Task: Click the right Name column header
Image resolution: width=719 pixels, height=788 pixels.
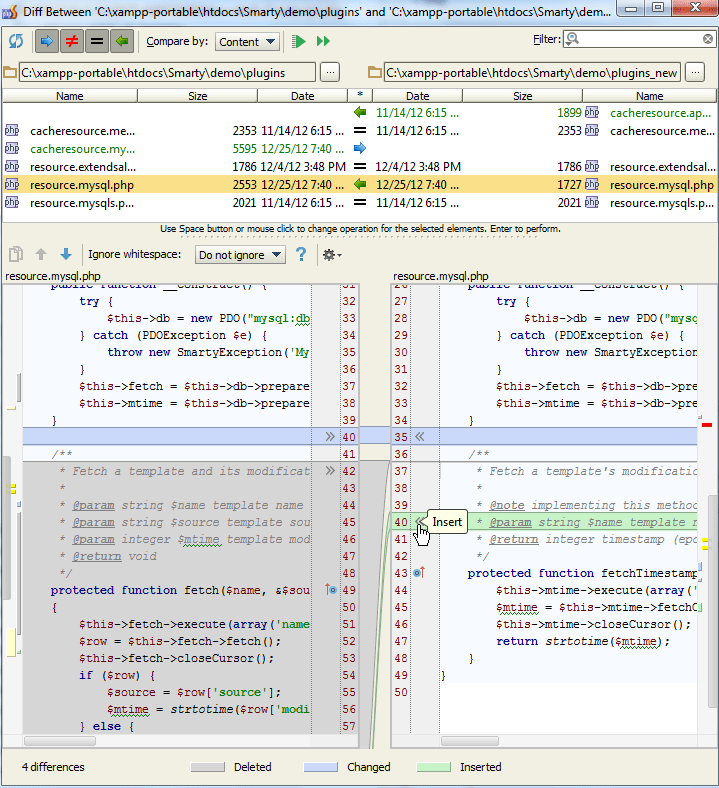Action: point(649,96)
